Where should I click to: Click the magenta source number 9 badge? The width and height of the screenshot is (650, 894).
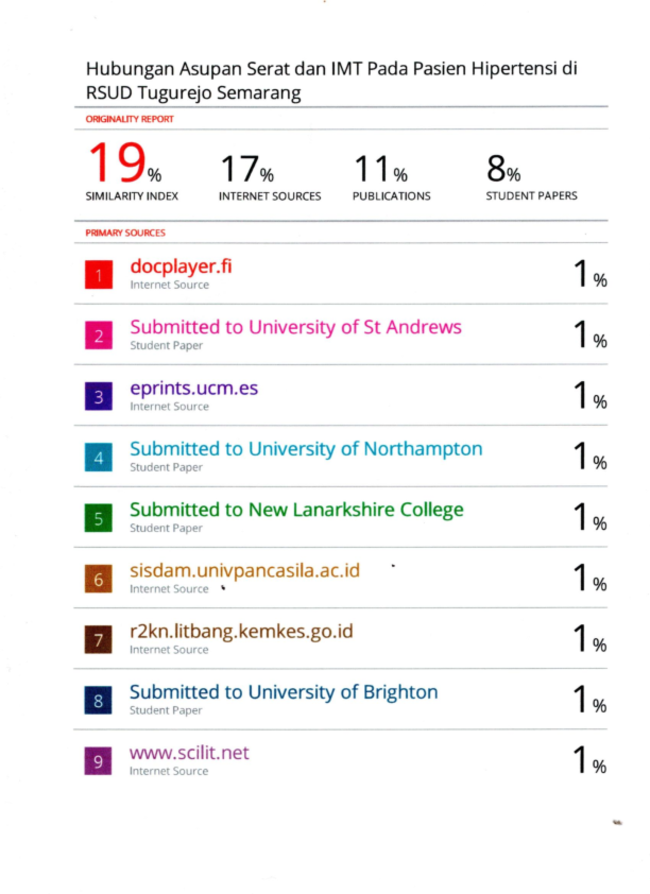pos(99,761)
